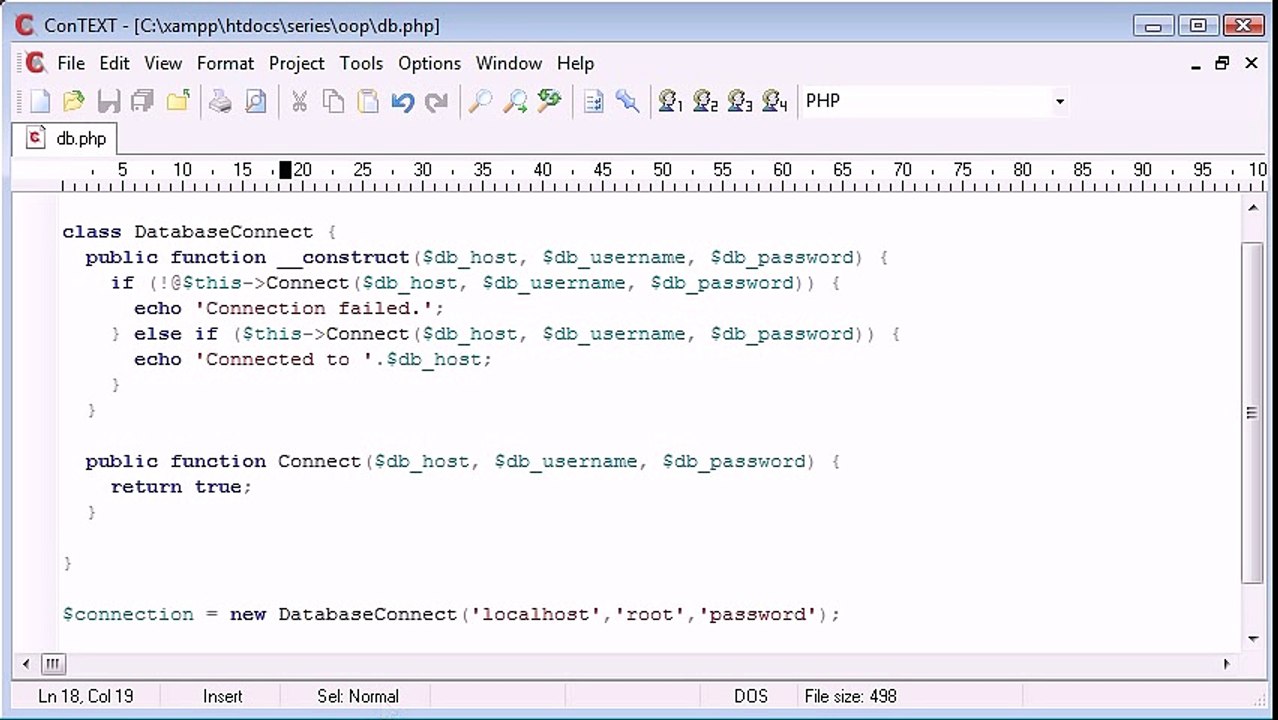
Task: Open the Help menu
Action: point(575,63)
